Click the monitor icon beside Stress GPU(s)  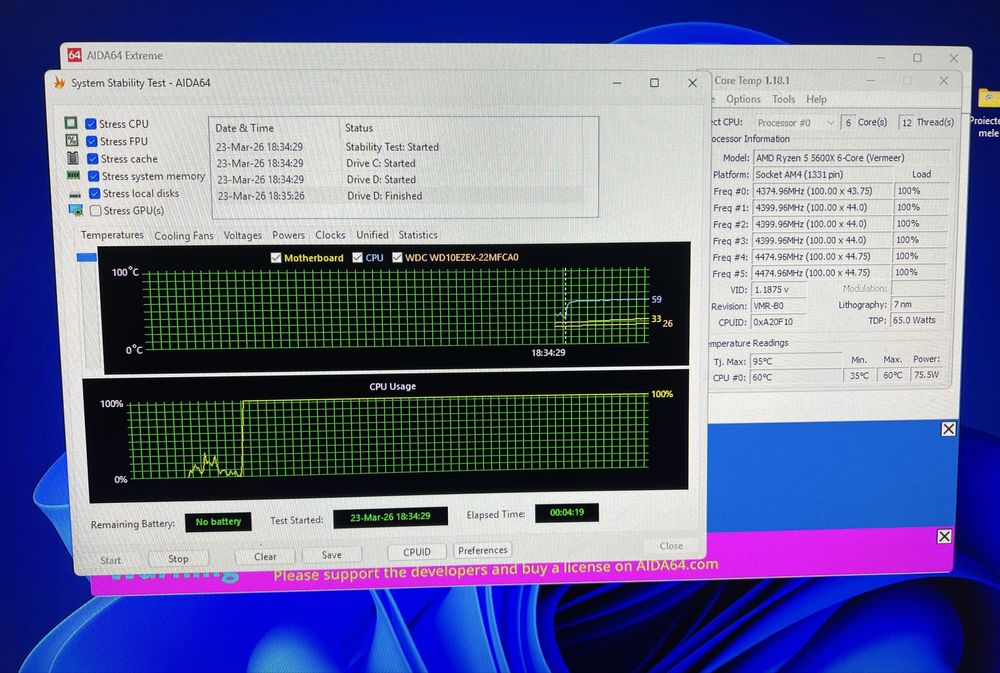76,210
